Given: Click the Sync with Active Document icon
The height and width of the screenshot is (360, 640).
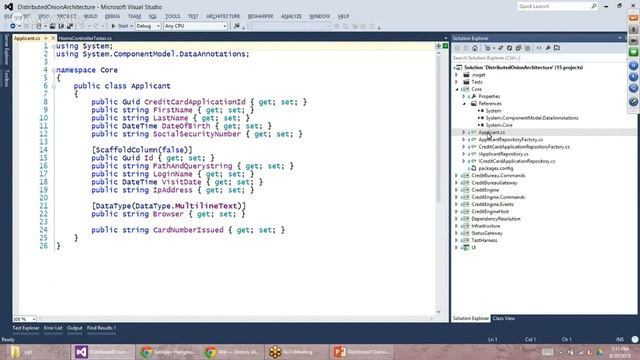Looking at the screenshot, I should point(501,48).
